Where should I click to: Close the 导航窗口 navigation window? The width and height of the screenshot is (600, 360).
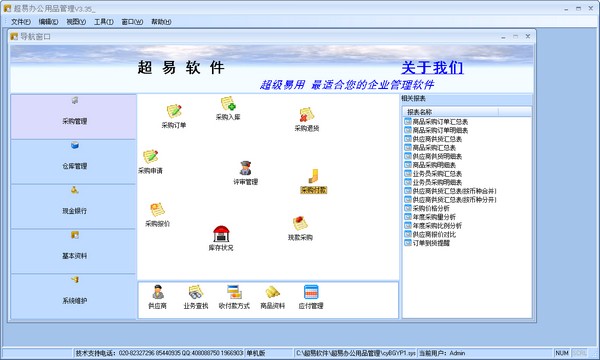coord(528,36)
